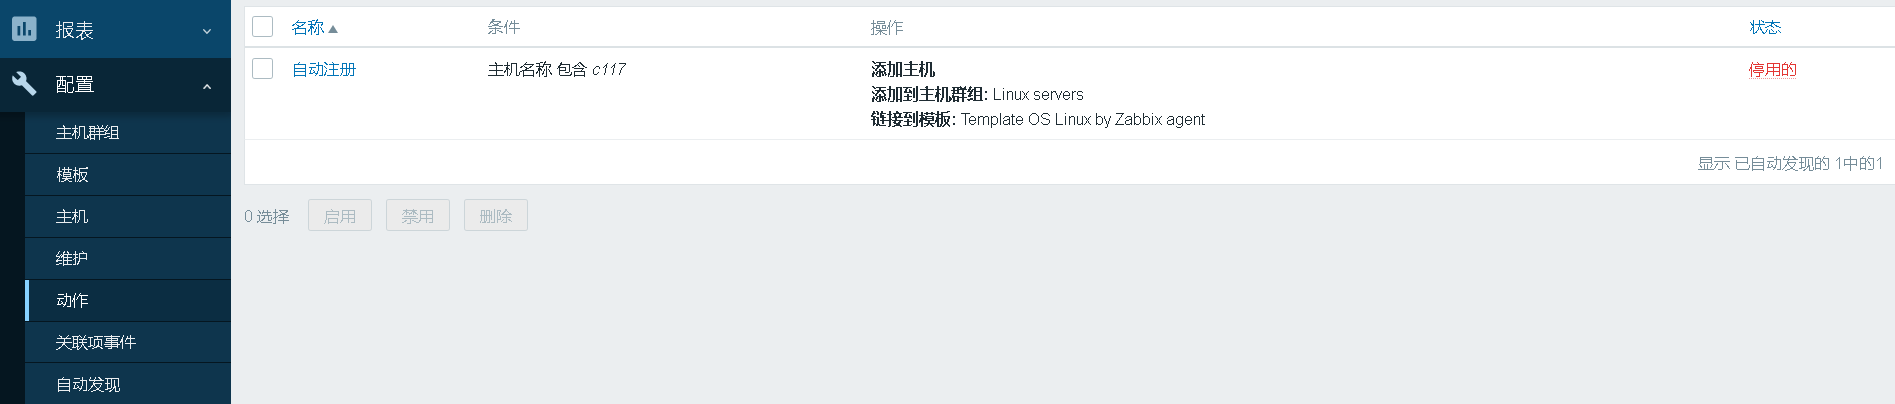Screen dimensions: 1895x404
Task: Check the 自动注册 row checkbox
Action: 263,69
